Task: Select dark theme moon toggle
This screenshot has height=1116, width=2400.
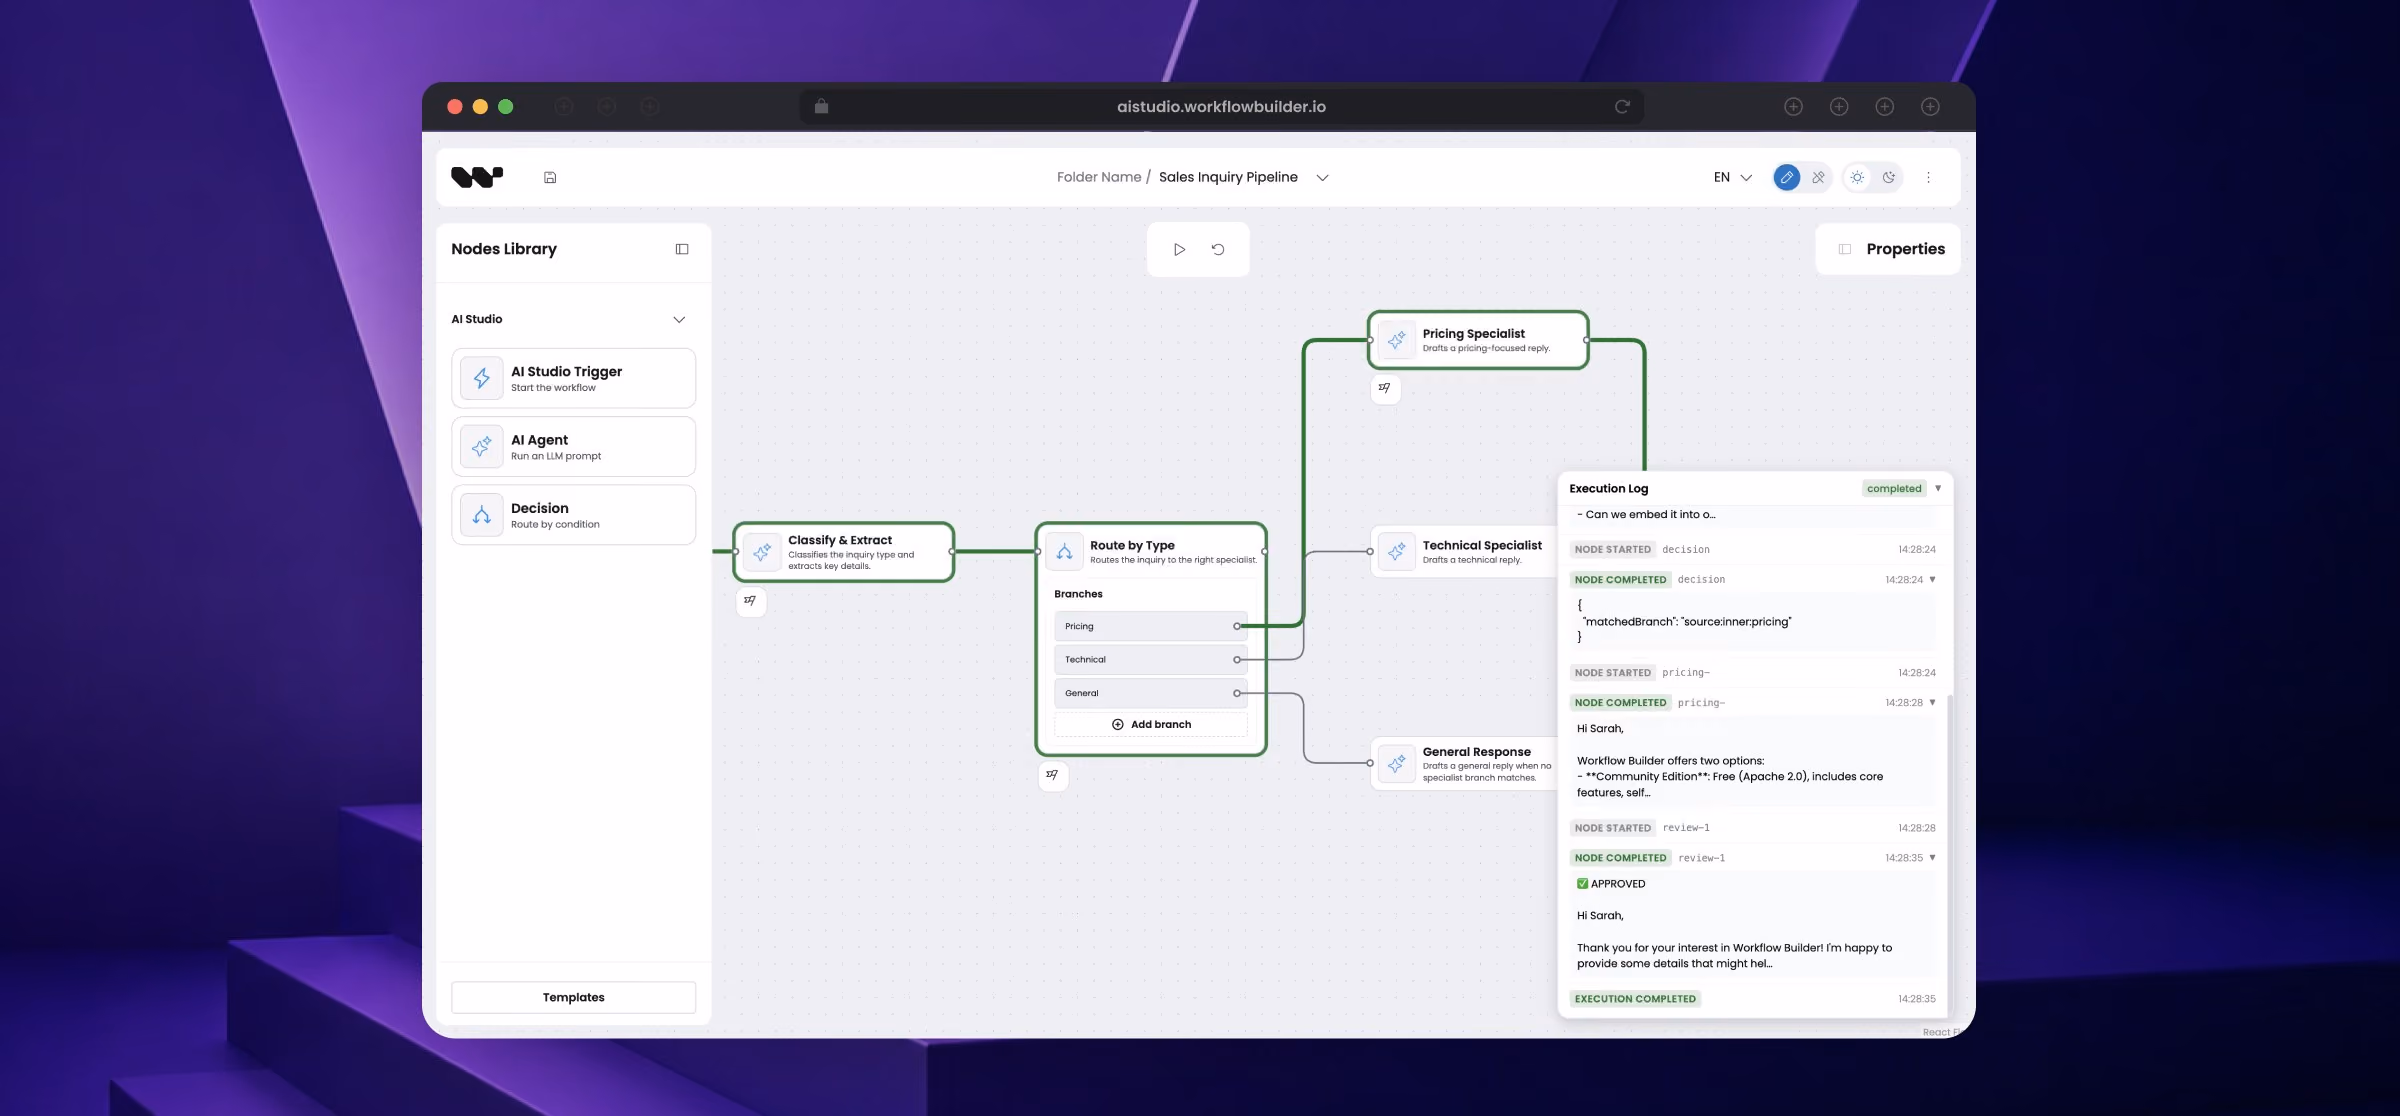Action: [x=1889, y=177]
